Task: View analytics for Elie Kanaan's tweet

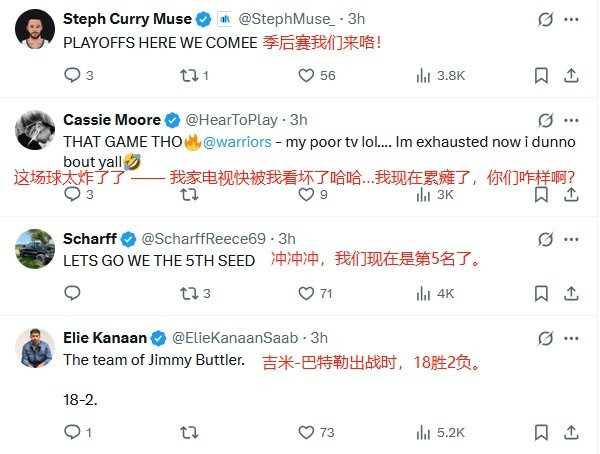Action: point(423,433)
